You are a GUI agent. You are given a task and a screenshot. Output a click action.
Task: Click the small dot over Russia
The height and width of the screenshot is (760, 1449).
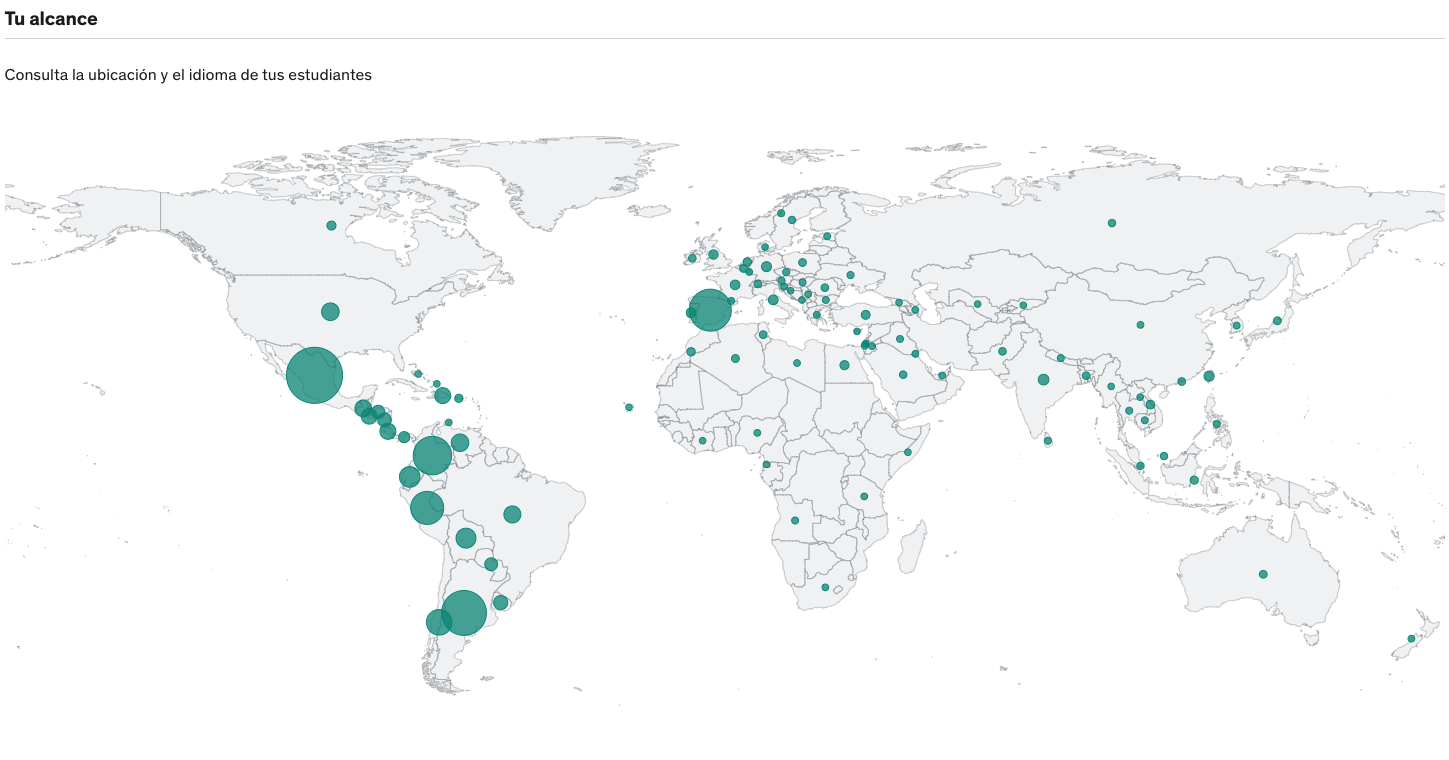pyautogui.click(x=1111, y=223)
